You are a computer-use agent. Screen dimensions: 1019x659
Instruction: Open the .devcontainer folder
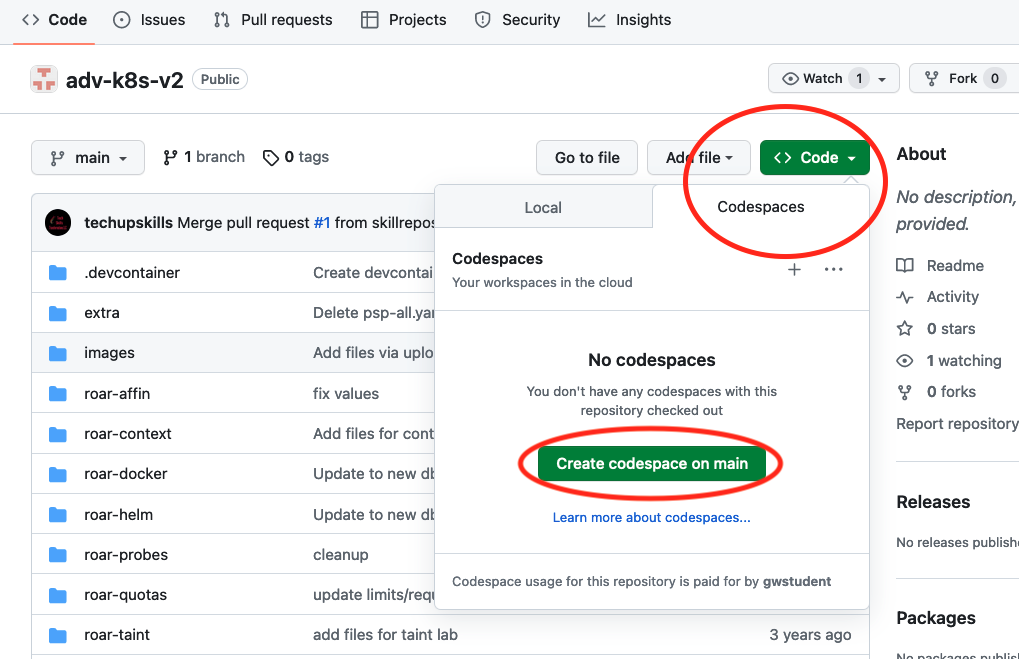point(132,272)
